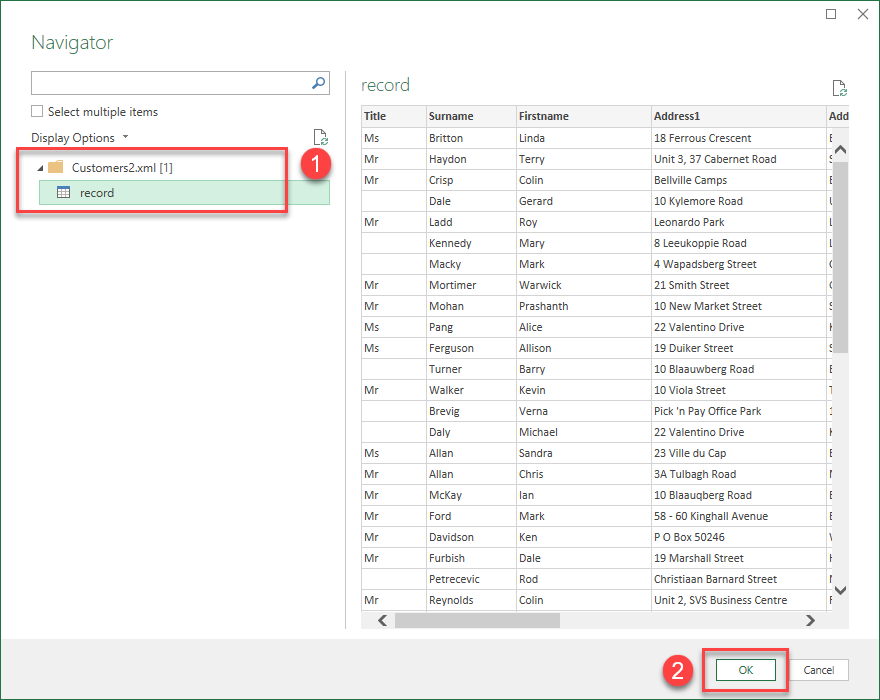Click the left scroll arrow below the data
This screenshot has width=880, height=700.
pyautogui.click(x=382, y=620)
